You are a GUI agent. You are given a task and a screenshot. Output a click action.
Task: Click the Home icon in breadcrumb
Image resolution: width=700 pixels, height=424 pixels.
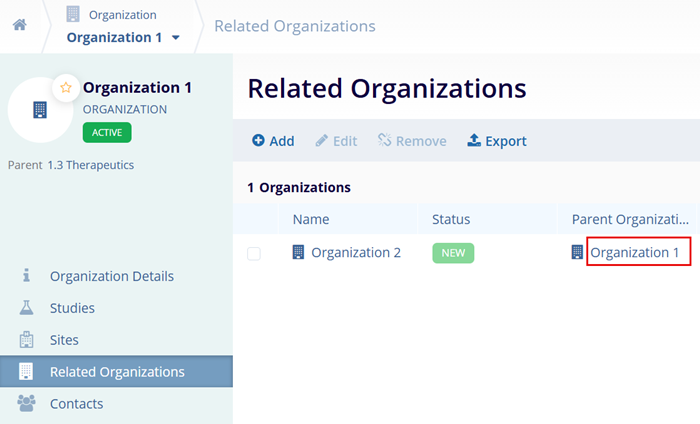click(19, 25)
